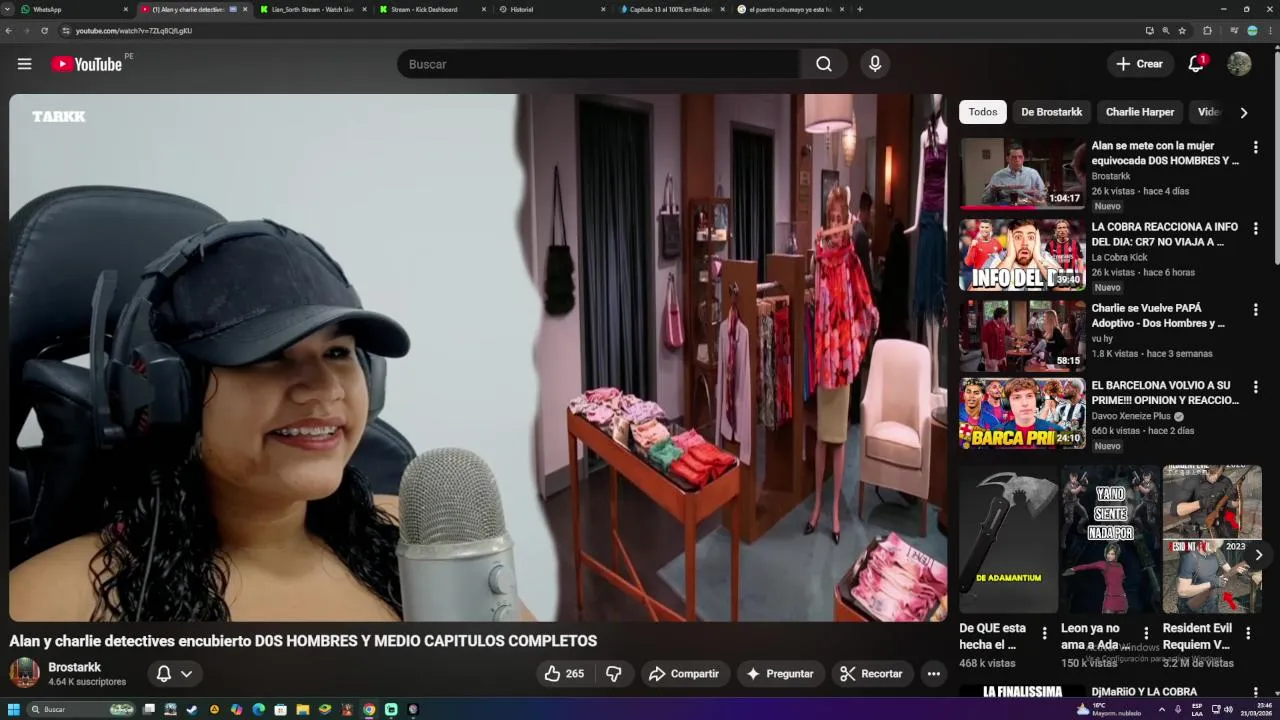Viewport: 1280px width, 720px height.
Task: Open File Explorer from the taskbar
Action: pyautogui.click(x=302, y=709)
